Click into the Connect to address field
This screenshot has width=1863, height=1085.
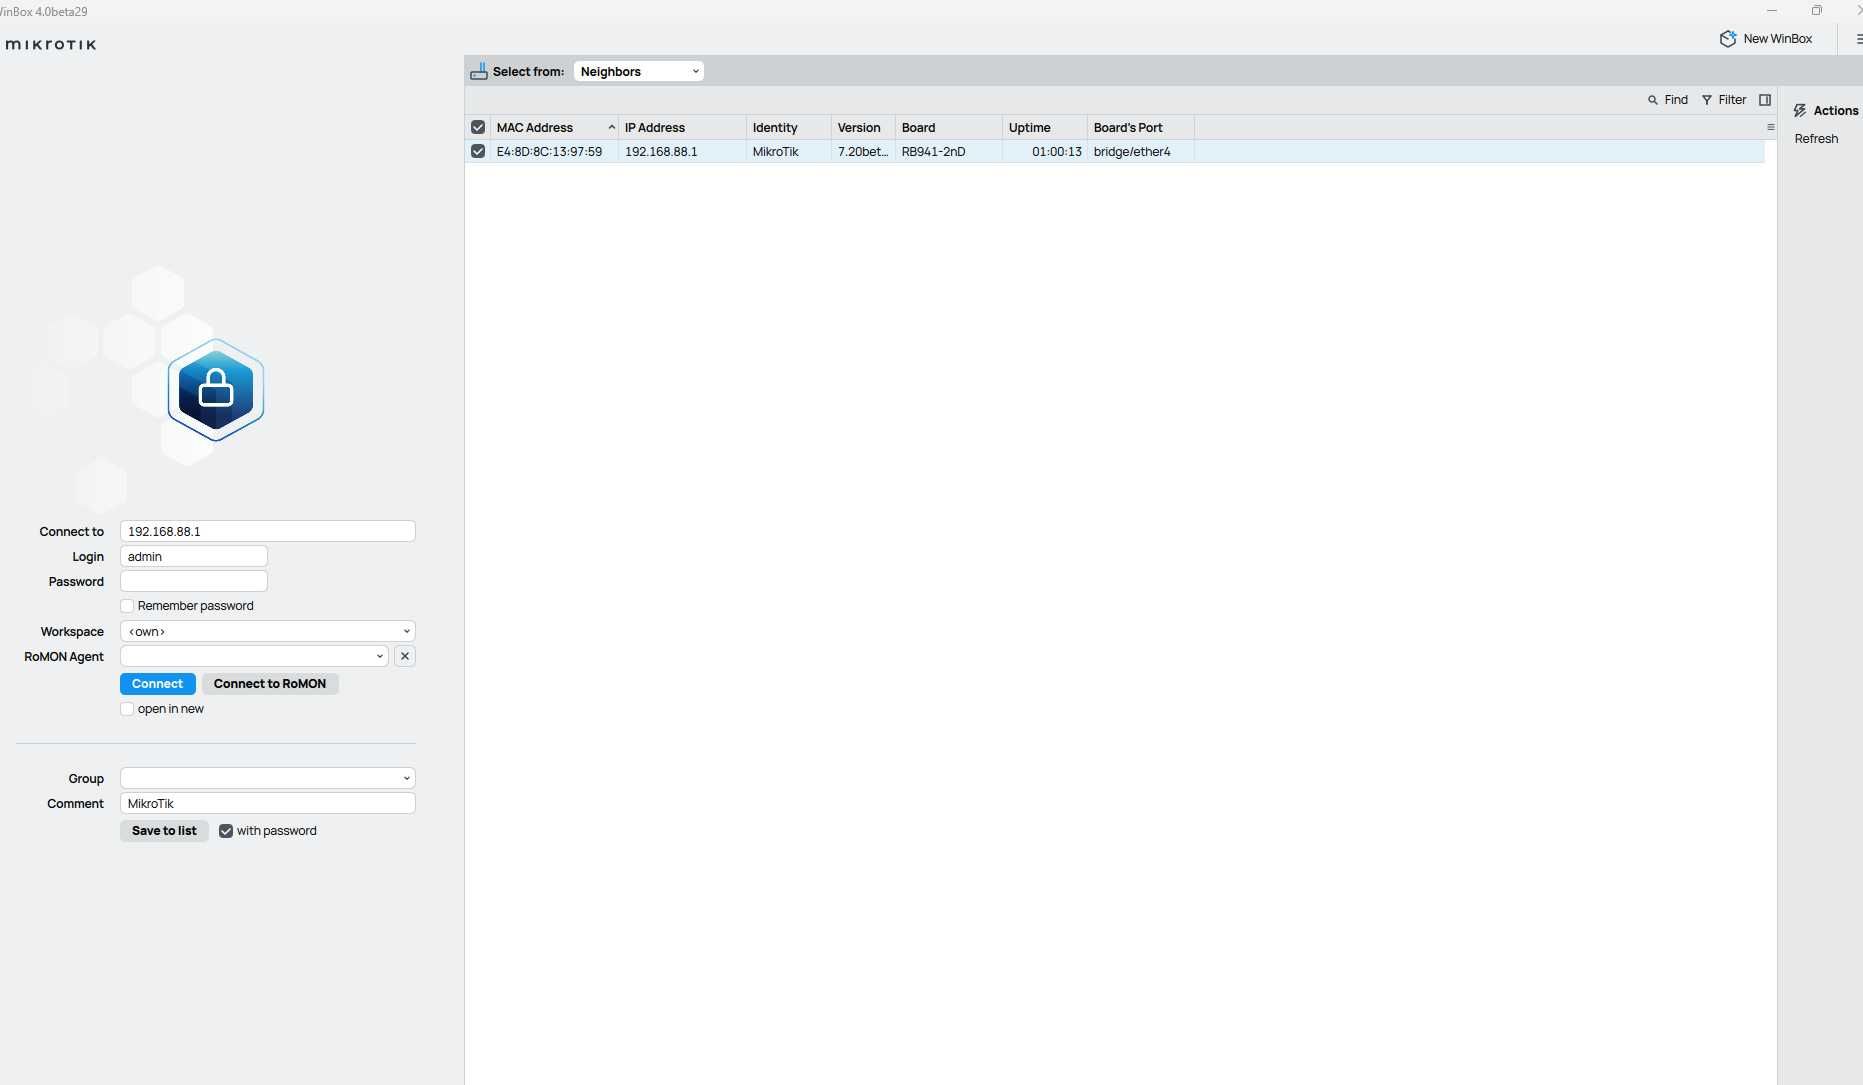tap(268, 531)
